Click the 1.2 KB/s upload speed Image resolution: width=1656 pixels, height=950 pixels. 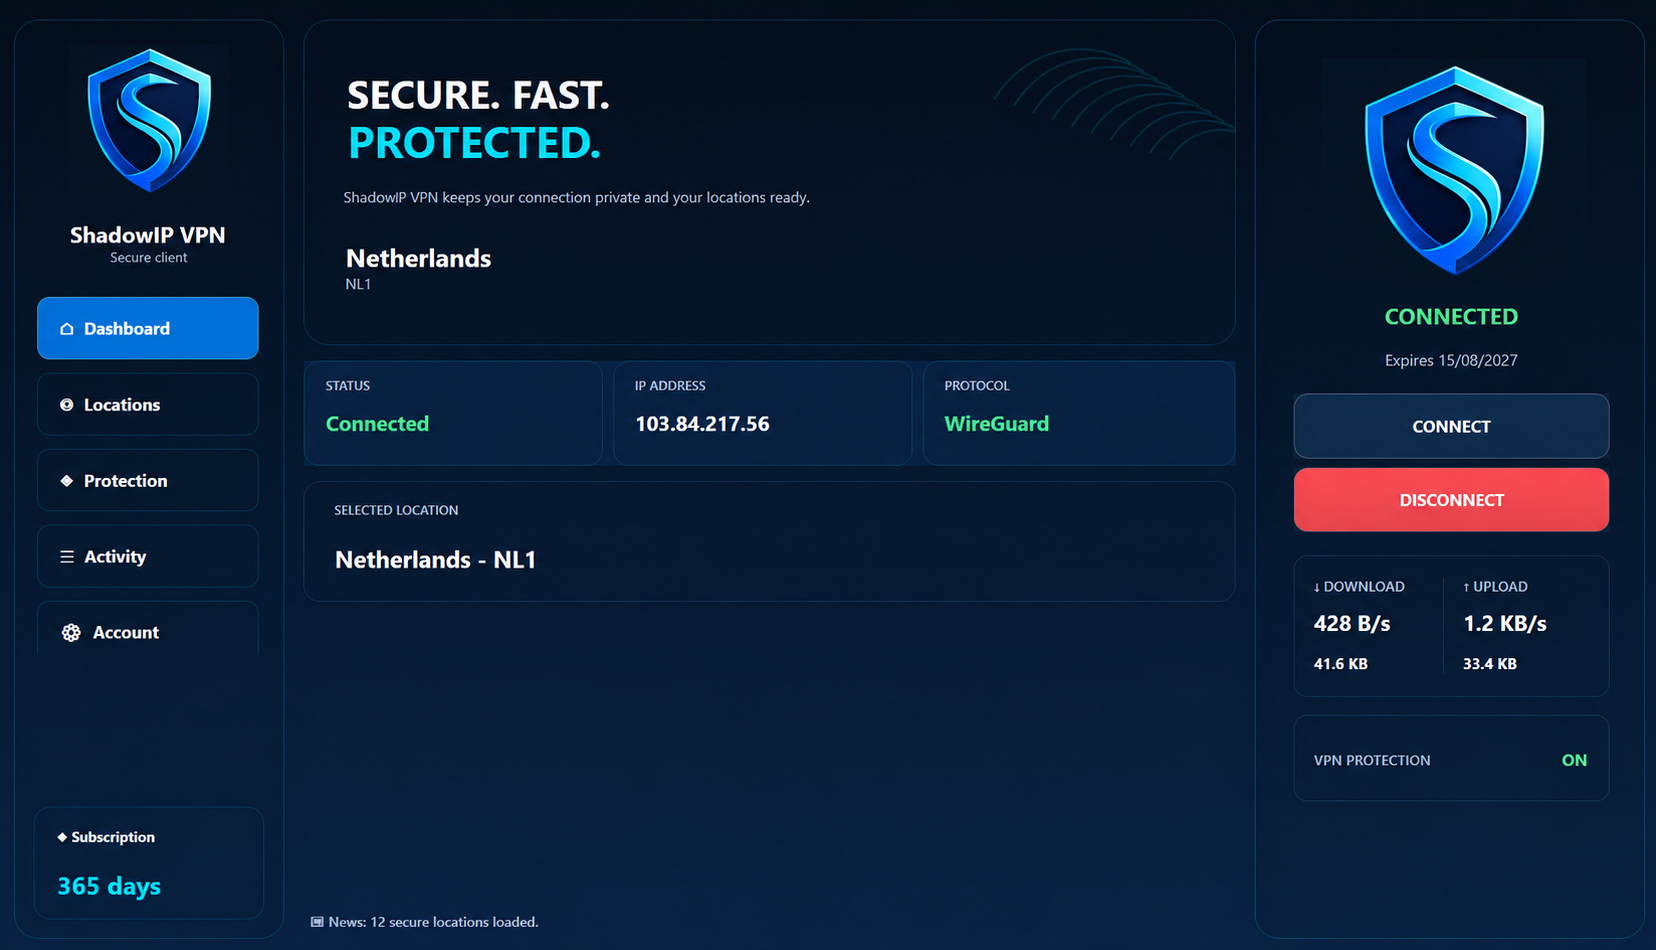pyautogui.click(x=1505, y=624)
